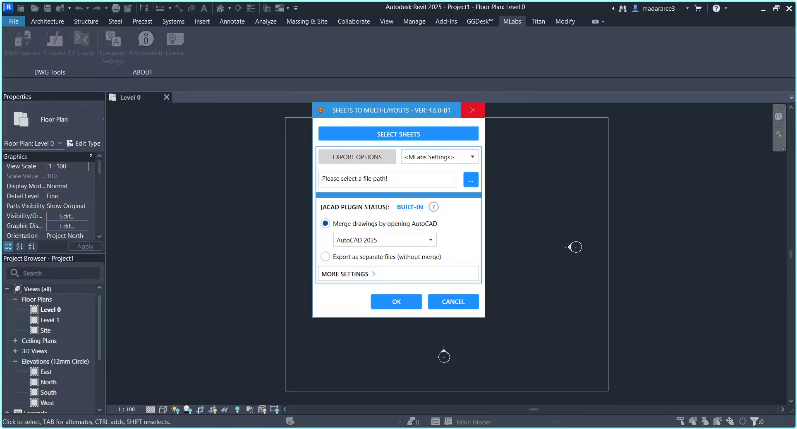Image resolution: width=797 pixels, height=429 pixels.
Task: Select the North elevation in Project Browser
Action: point(48,382)
